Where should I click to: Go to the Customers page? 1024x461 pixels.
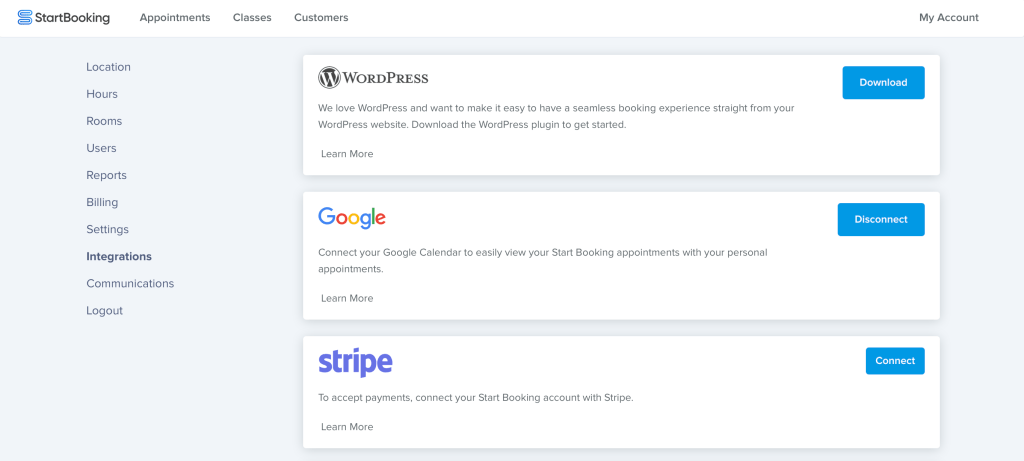(x=321, y=18)
